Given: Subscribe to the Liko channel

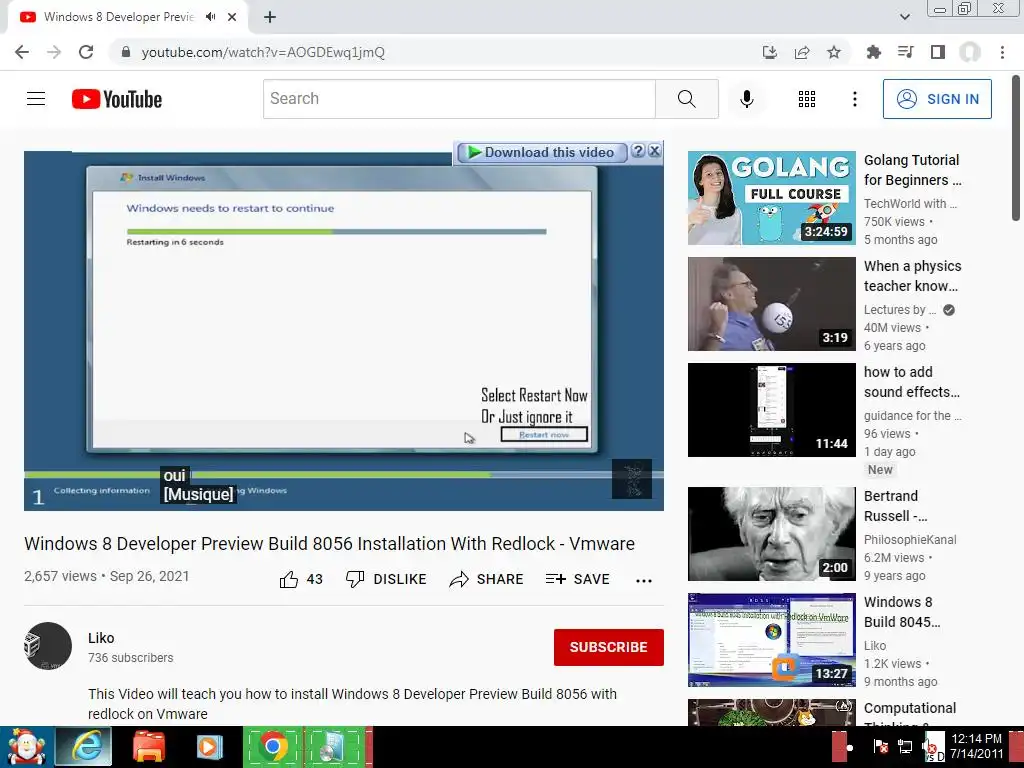Looking at the screenshot, I should coord(609,647).
